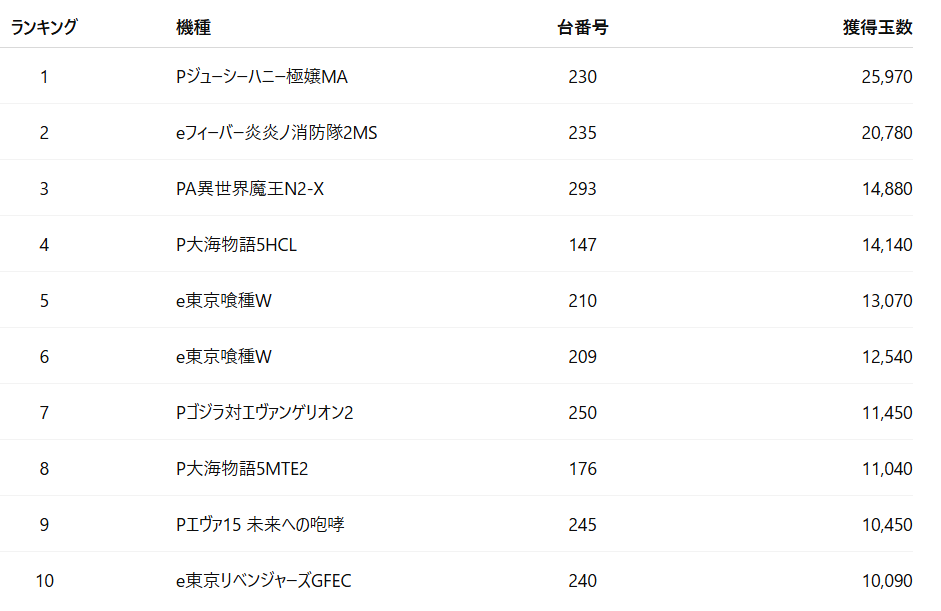941x611 pixels.
Task: Select e東京リベンジャーズGFEC machine name
Action: pos(264,581)
